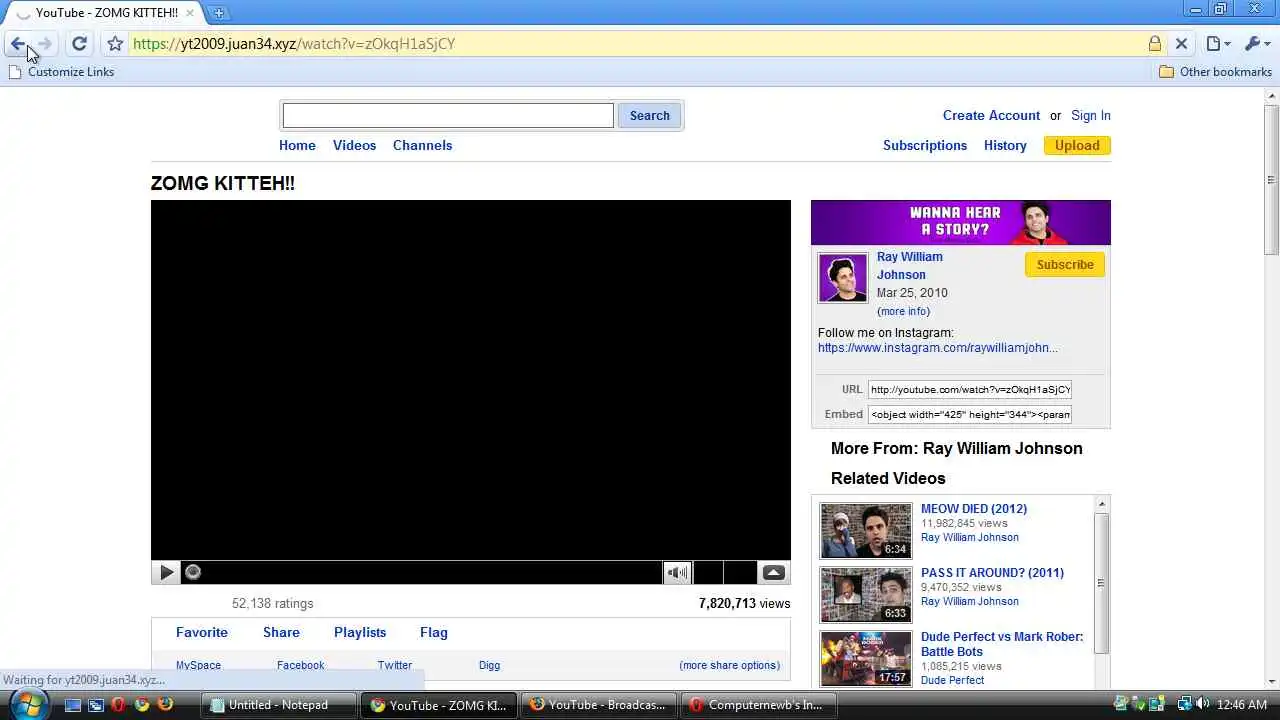Open a new tab with the plus button
This screenshot has height=720, width=1280.
point(219,13)
